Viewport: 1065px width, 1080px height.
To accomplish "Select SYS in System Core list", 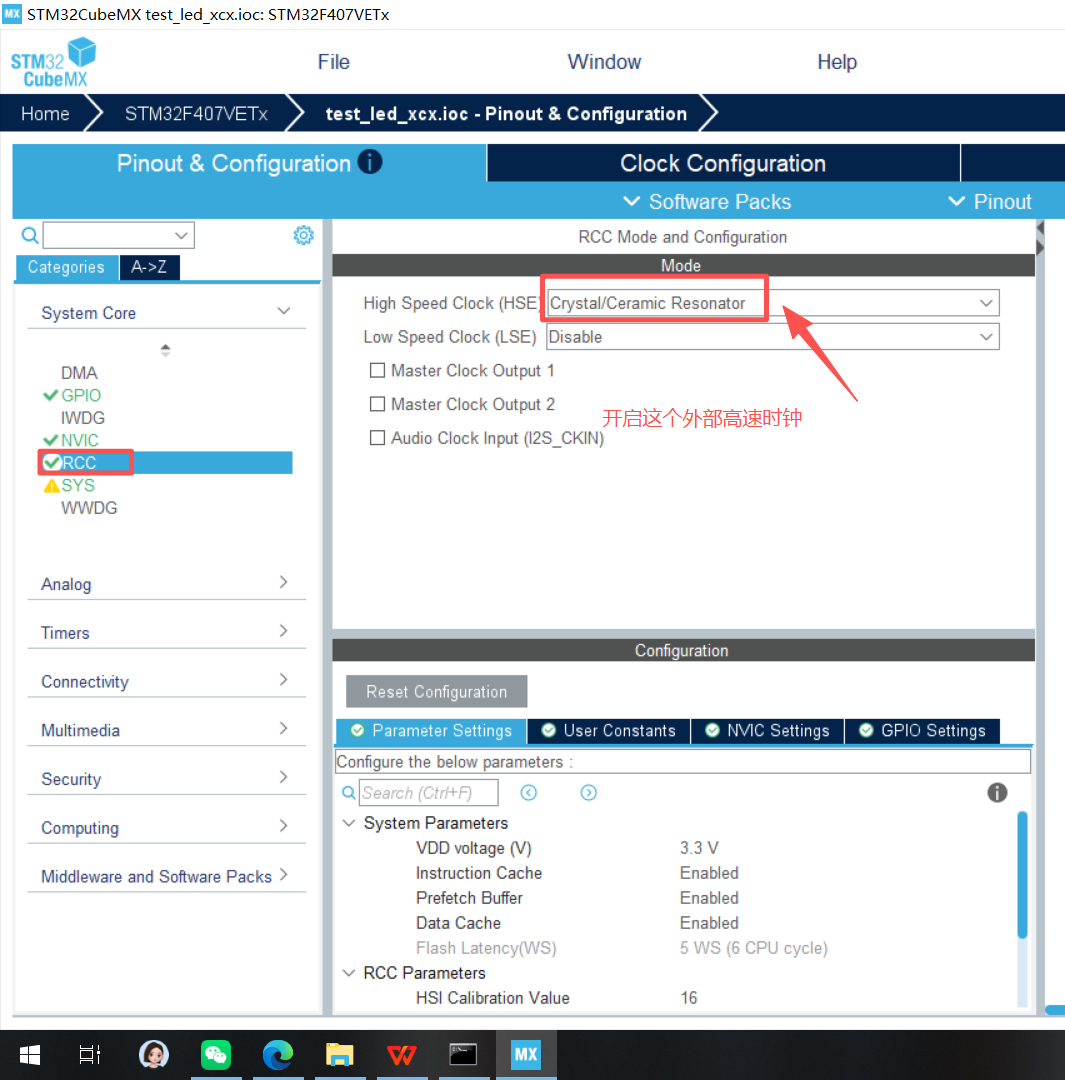I will pos(78,486).
